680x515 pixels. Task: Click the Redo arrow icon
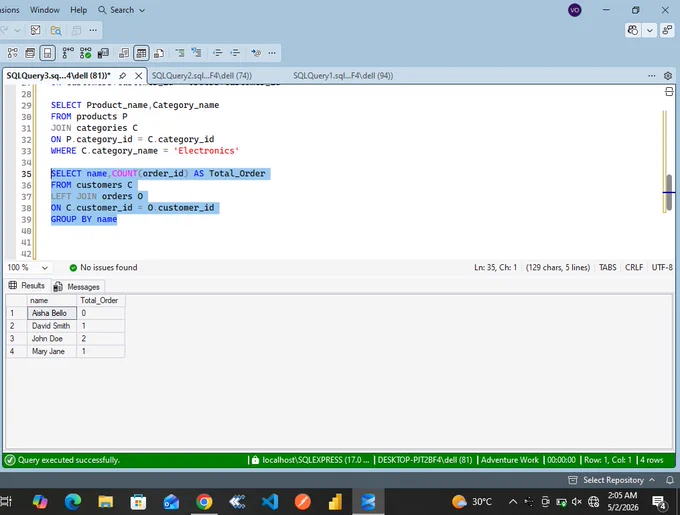pos(4,30)
